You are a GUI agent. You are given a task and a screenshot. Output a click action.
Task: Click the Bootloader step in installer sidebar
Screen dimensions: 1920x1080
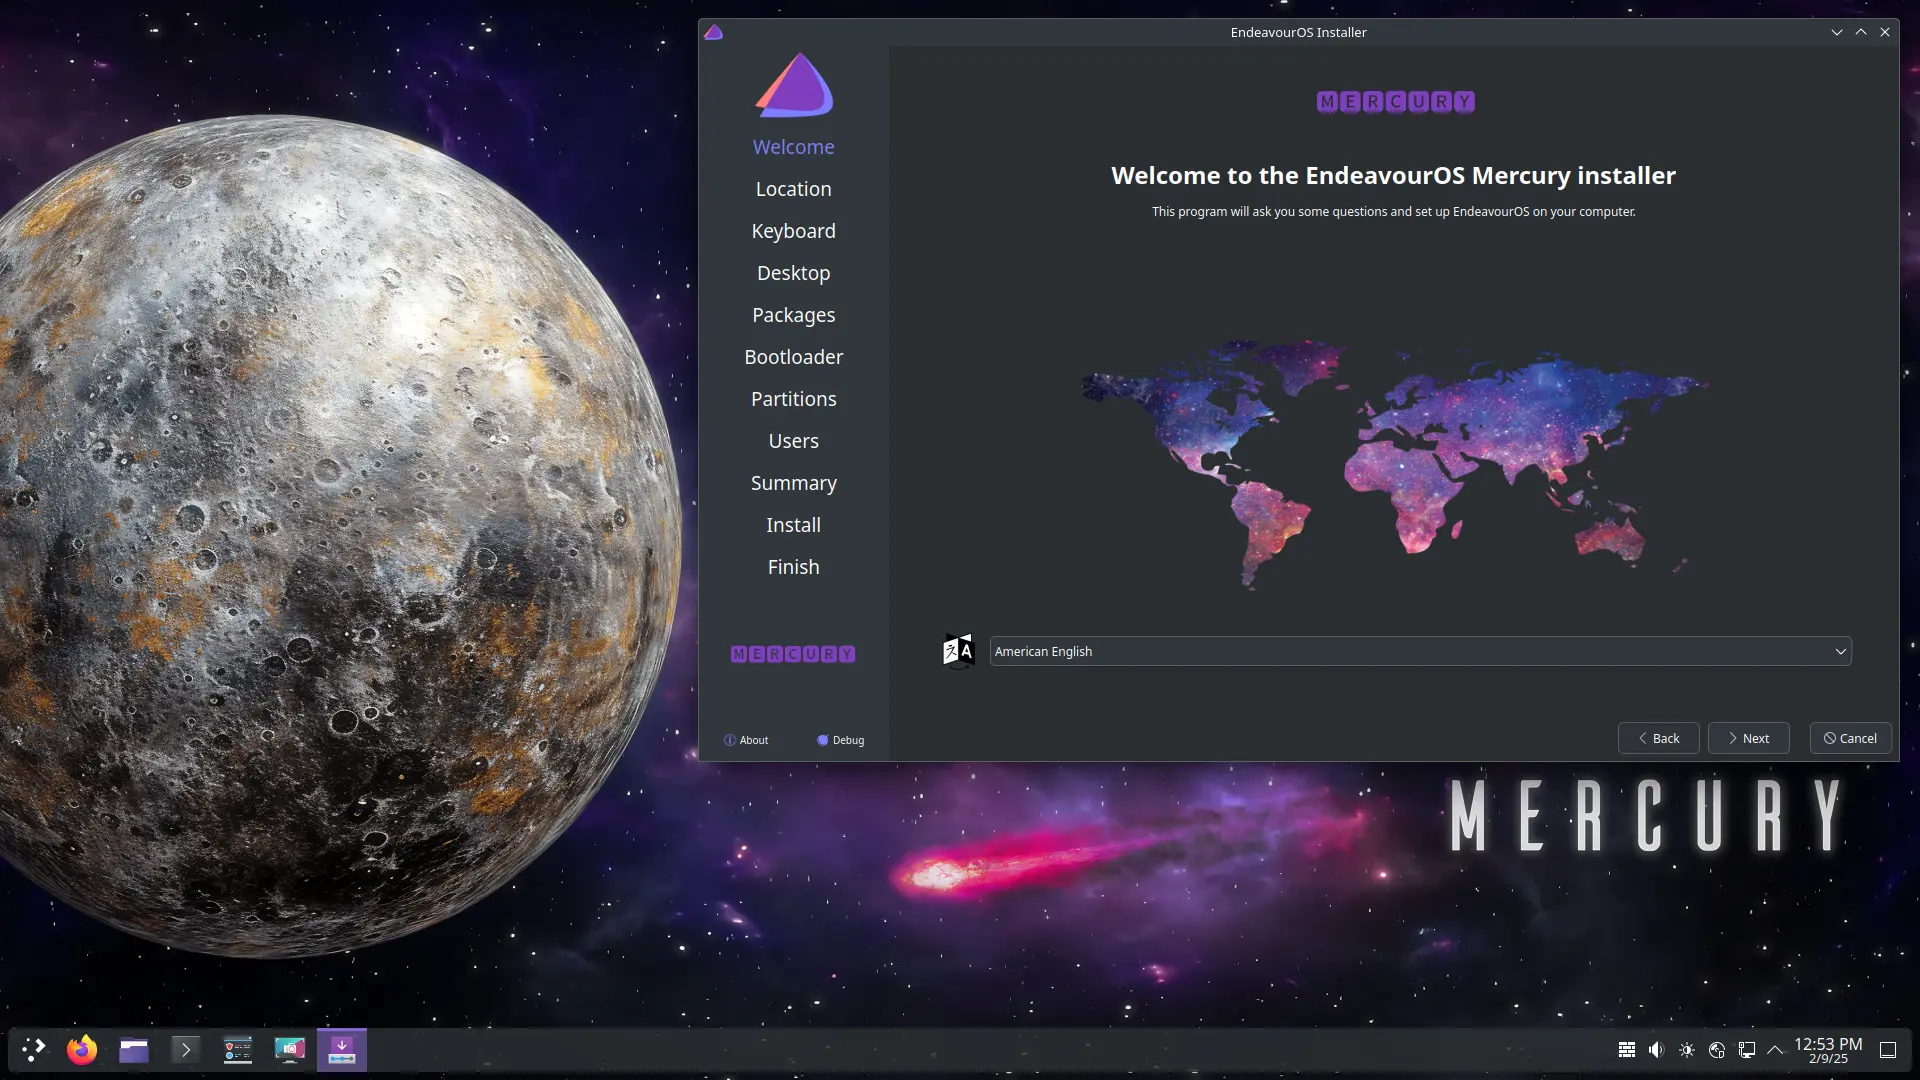pyautogui.click(x=793, y=356)
